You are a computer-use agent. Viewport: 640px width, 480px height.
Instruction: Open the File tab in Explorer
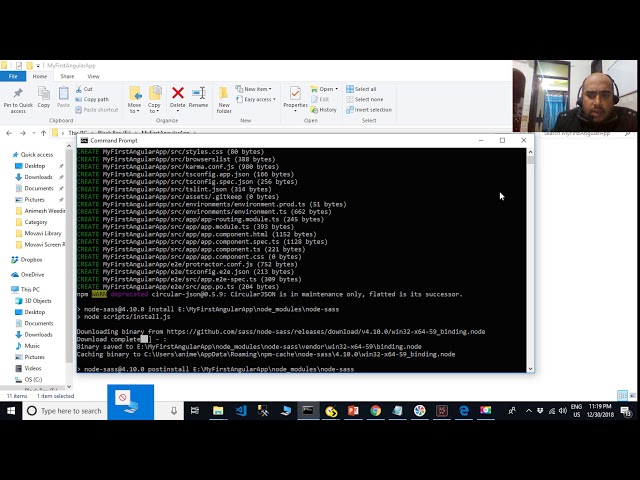coord(13,76)
